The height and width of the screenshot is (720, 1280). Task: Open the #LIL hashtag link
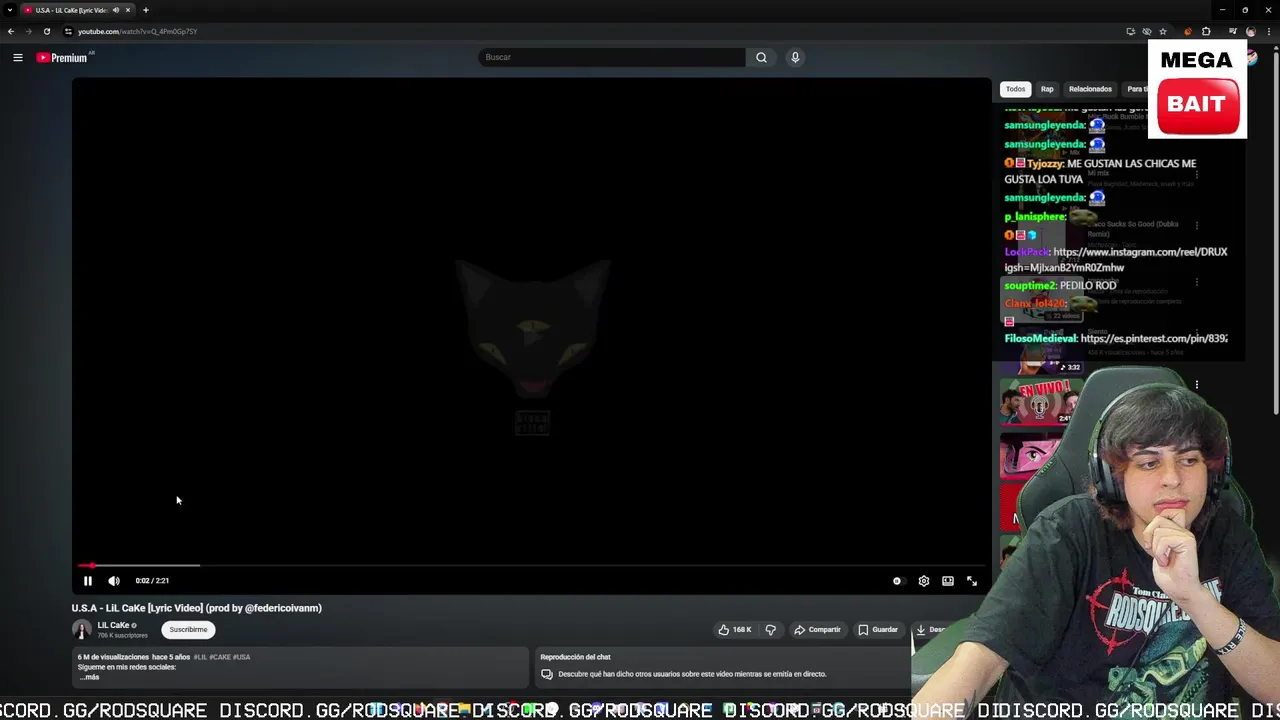click(x=200, y=657)
